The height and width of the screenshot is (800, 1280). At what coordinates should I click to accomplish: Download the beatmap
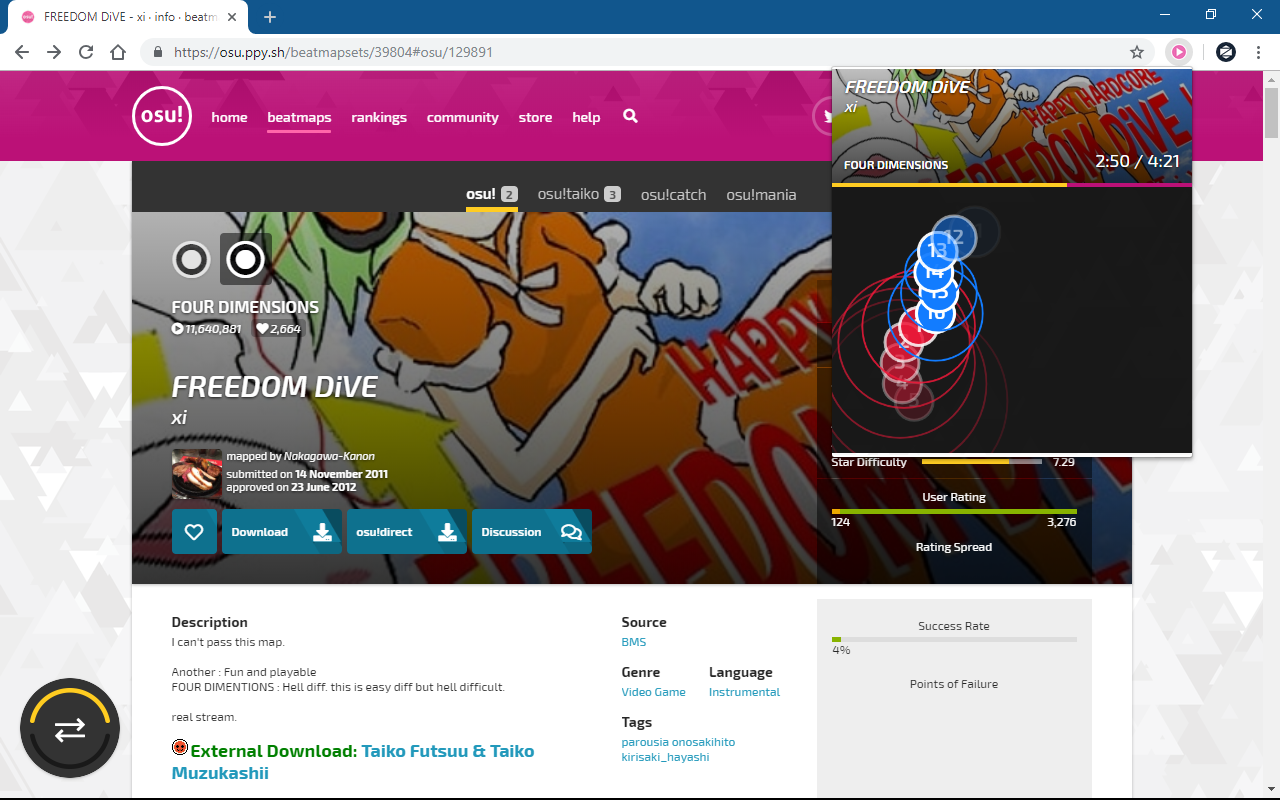pyautogui.click(x=282, y=532)
